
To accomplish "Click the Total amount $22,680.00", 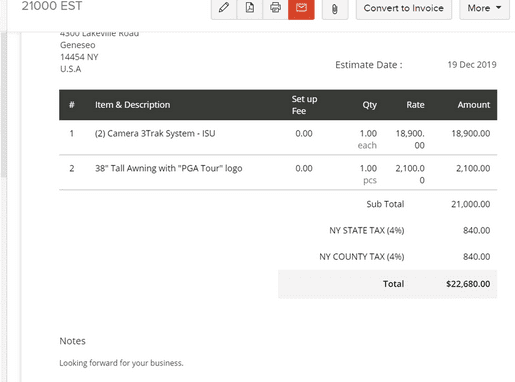I will click(468, 284).
